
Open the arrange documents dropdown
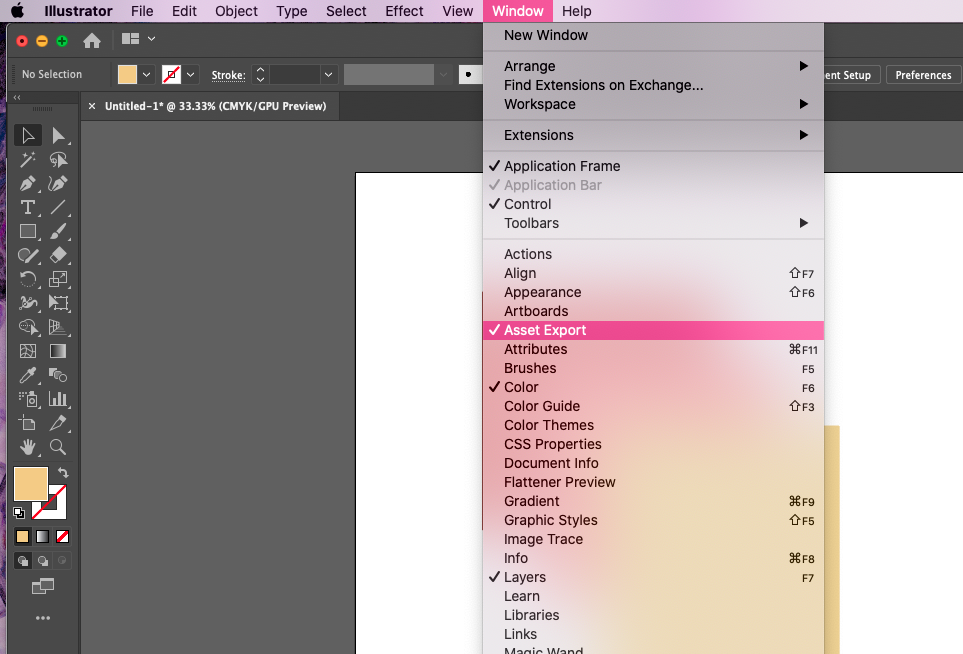click(x=138, y=39)
